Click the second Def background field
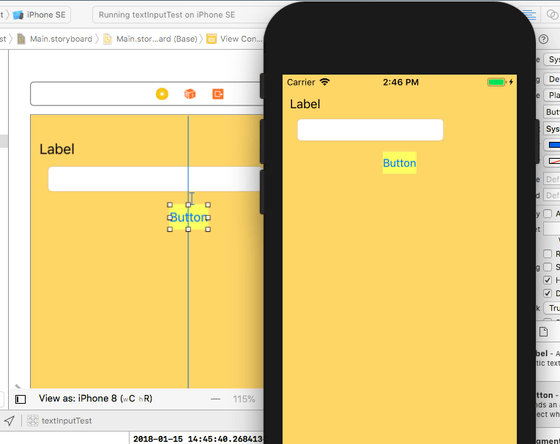560x444 pixels. 552,195
